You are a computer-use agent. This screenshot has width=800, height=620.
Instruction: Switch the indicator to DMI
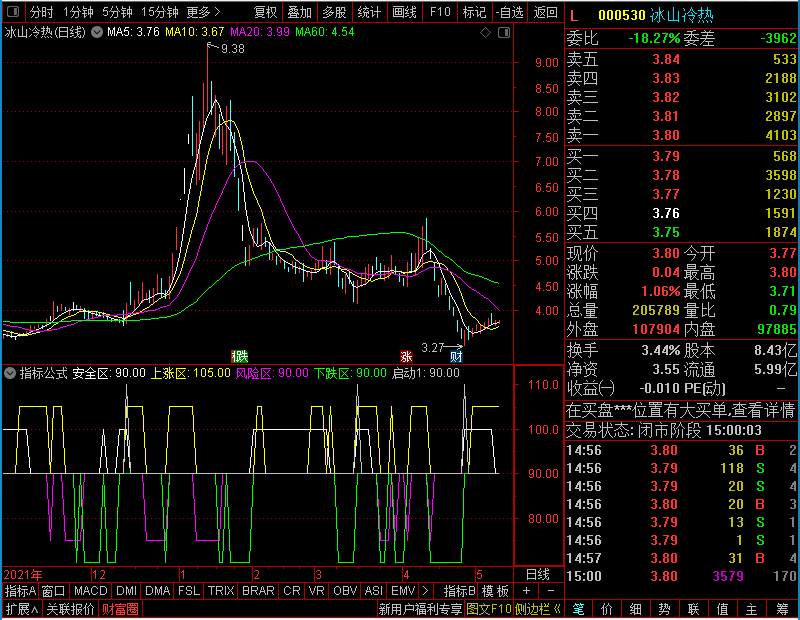point(126,591)
